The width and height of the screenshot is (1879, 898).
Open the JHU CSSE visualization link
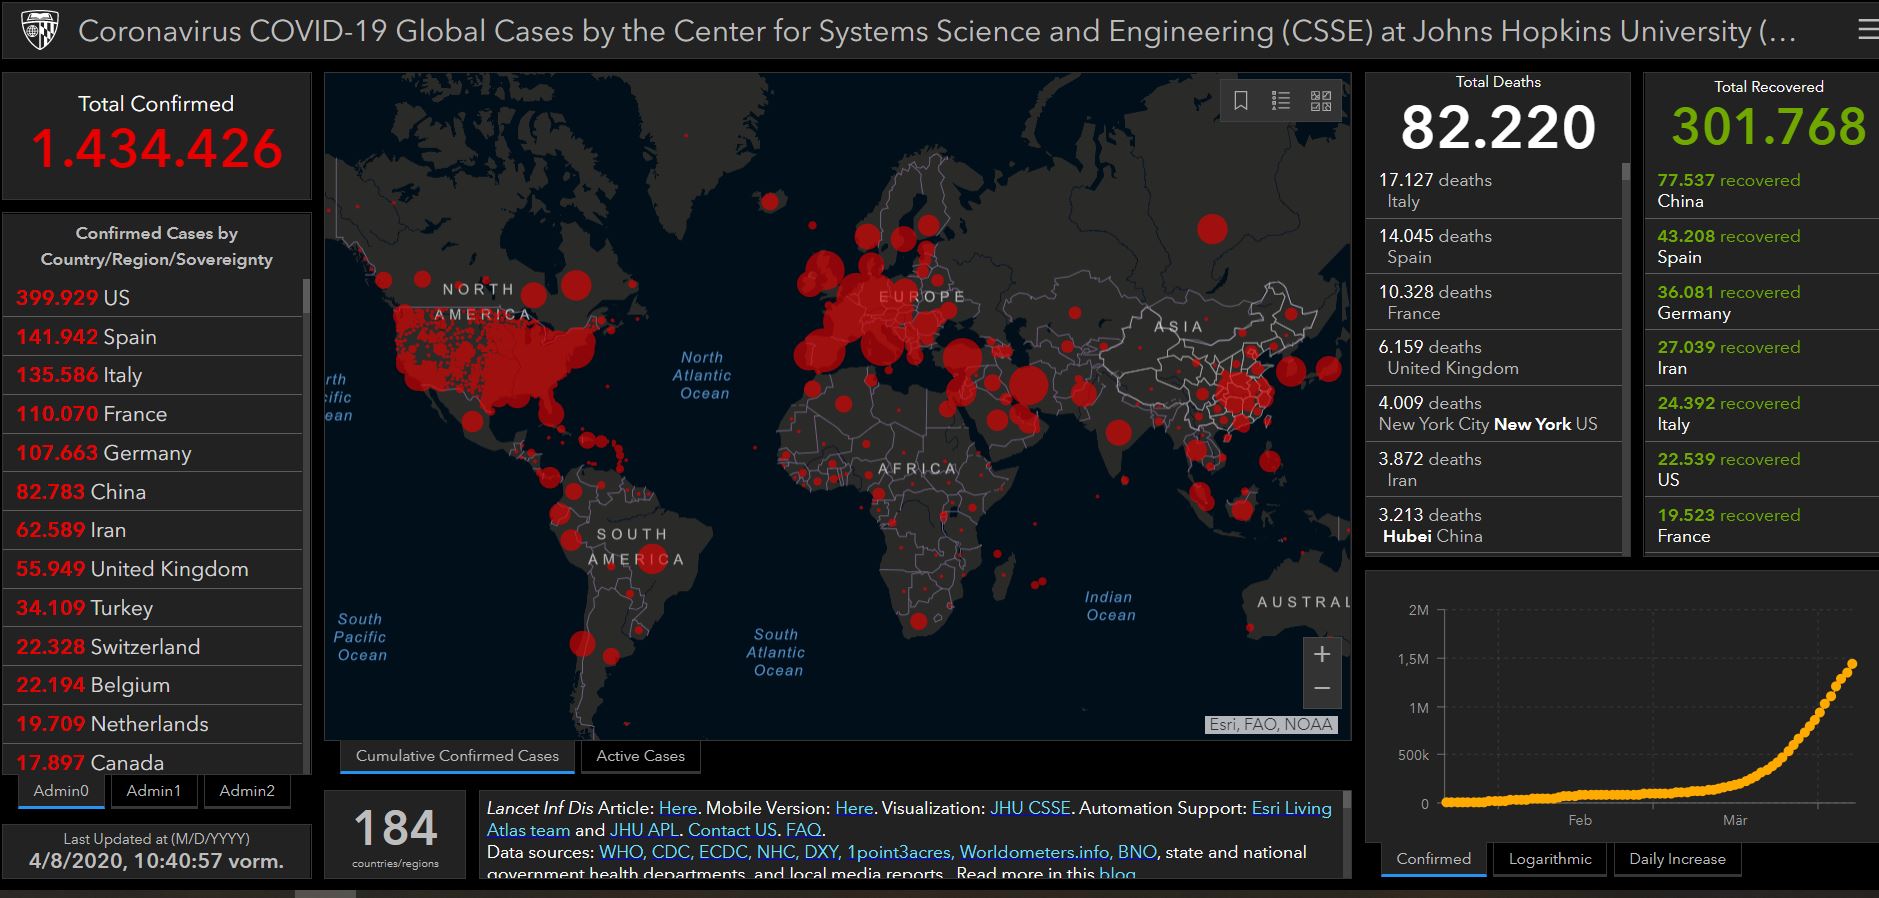coord(1030,808)
